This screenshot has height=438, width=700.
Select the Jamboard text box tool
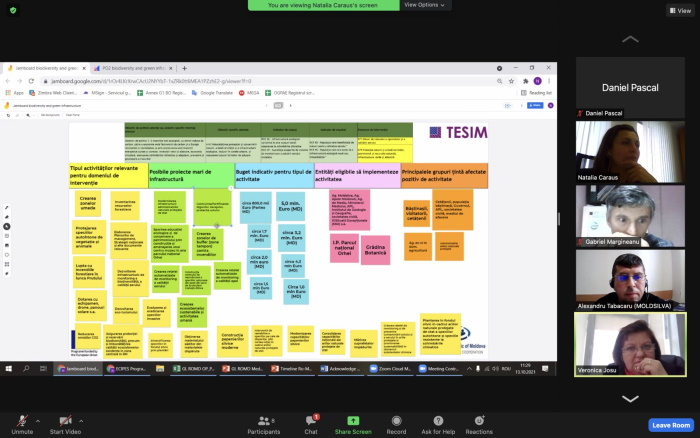pos(7,264)
